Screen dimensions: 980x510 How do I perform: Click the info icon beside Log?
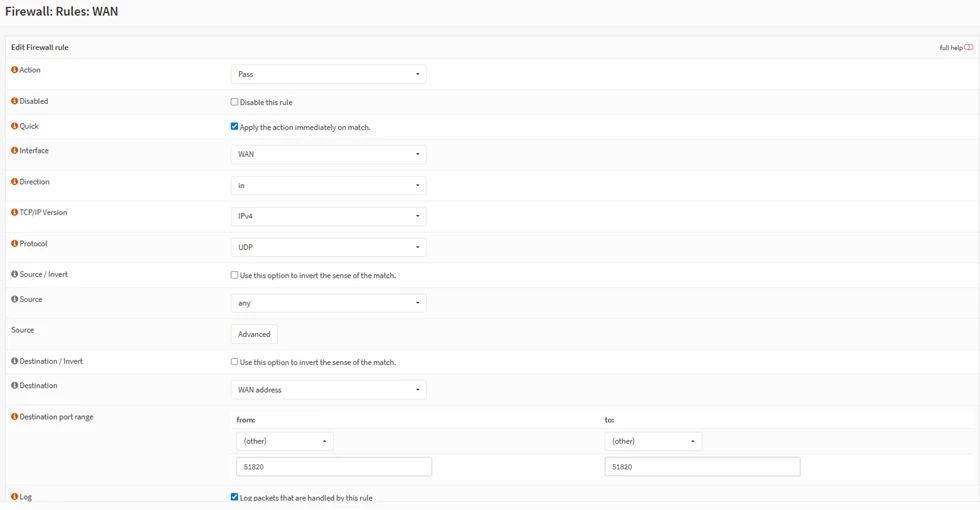15,497
